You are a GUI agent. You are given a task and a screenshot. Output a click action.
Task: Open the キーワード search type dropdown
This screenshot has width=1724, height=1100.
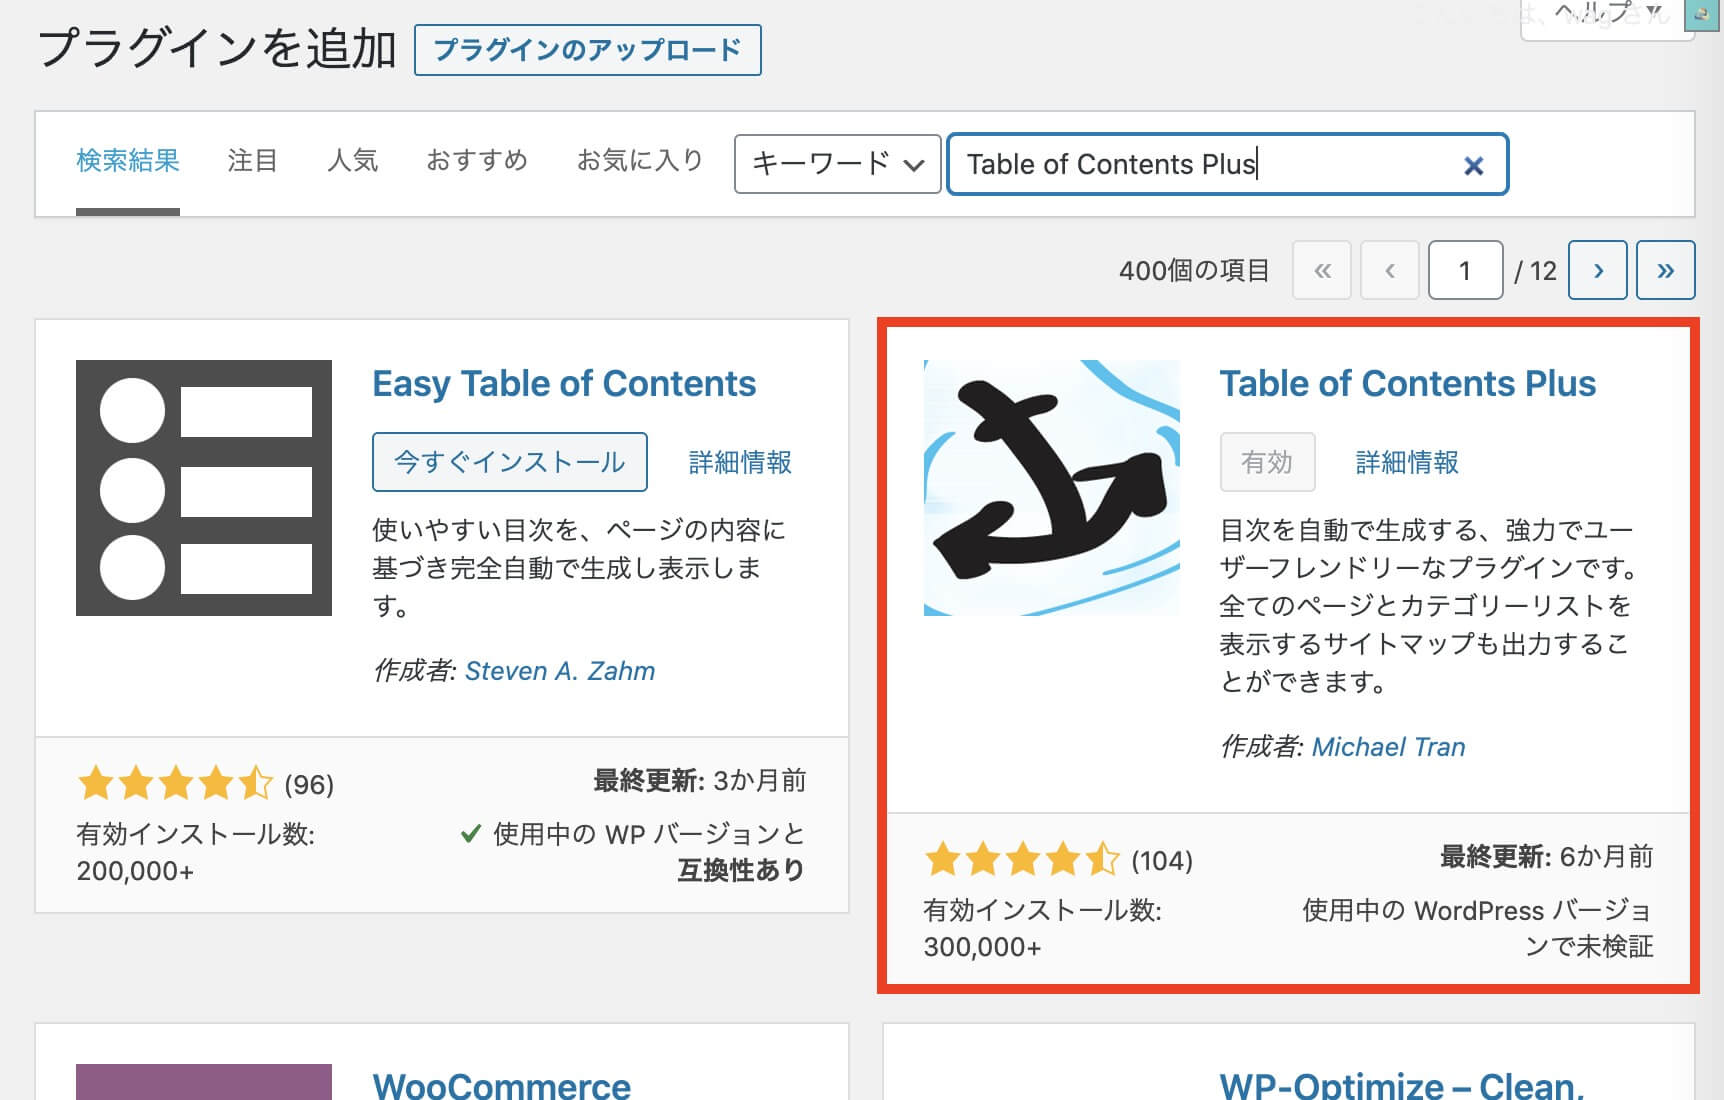[837, 164]
